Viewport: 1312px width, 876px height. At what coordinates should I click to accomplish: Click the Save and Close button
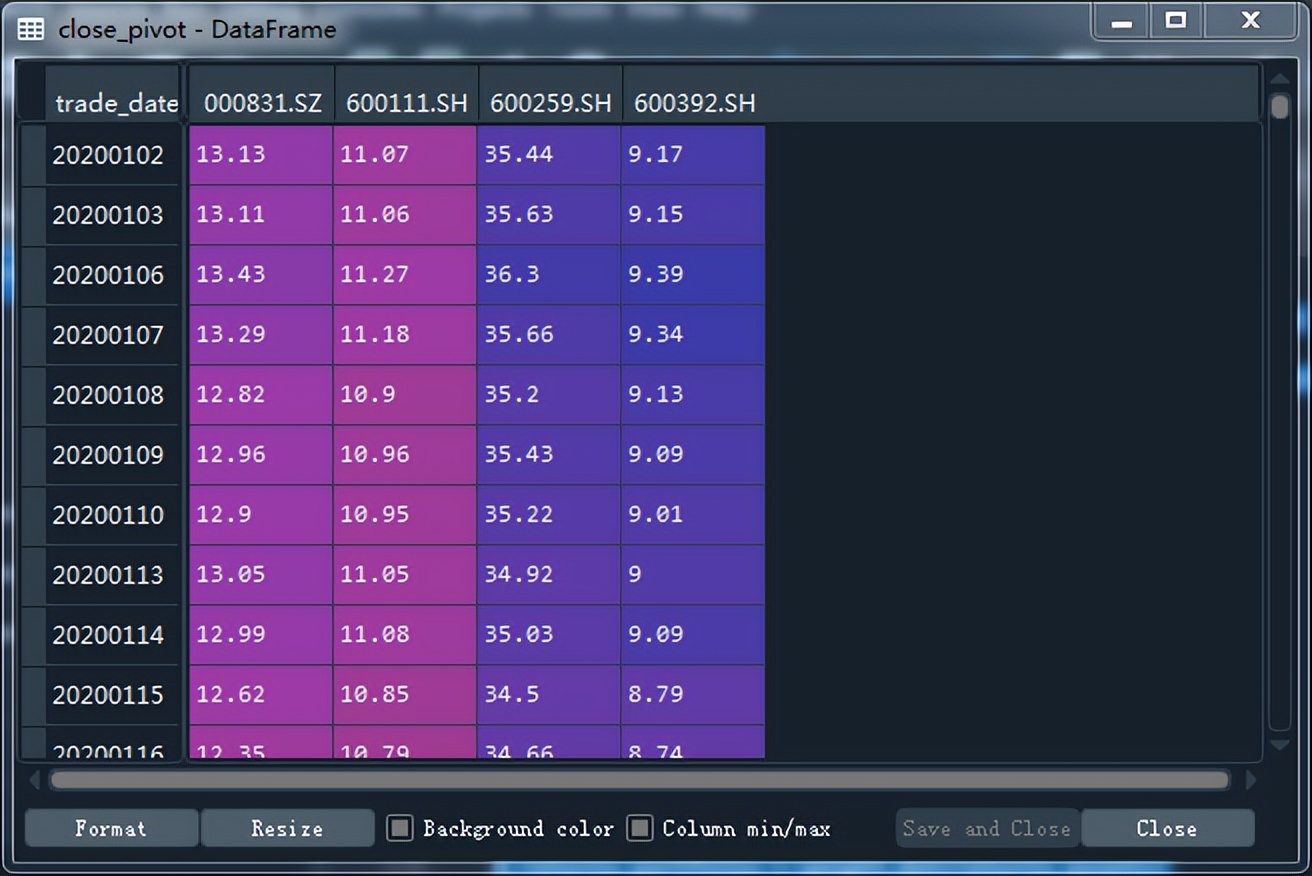987,828
